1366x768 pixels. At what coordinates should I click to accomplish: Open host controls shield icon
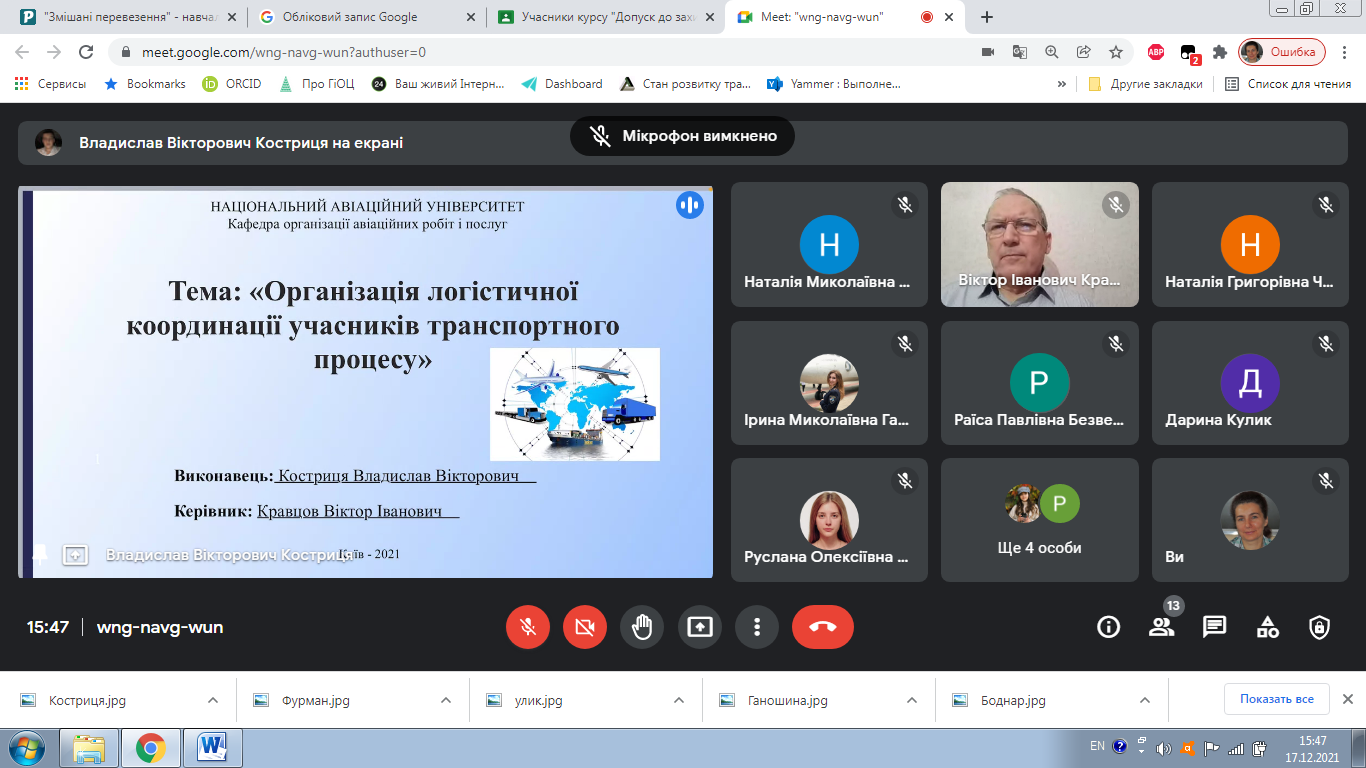point(1319,627)
